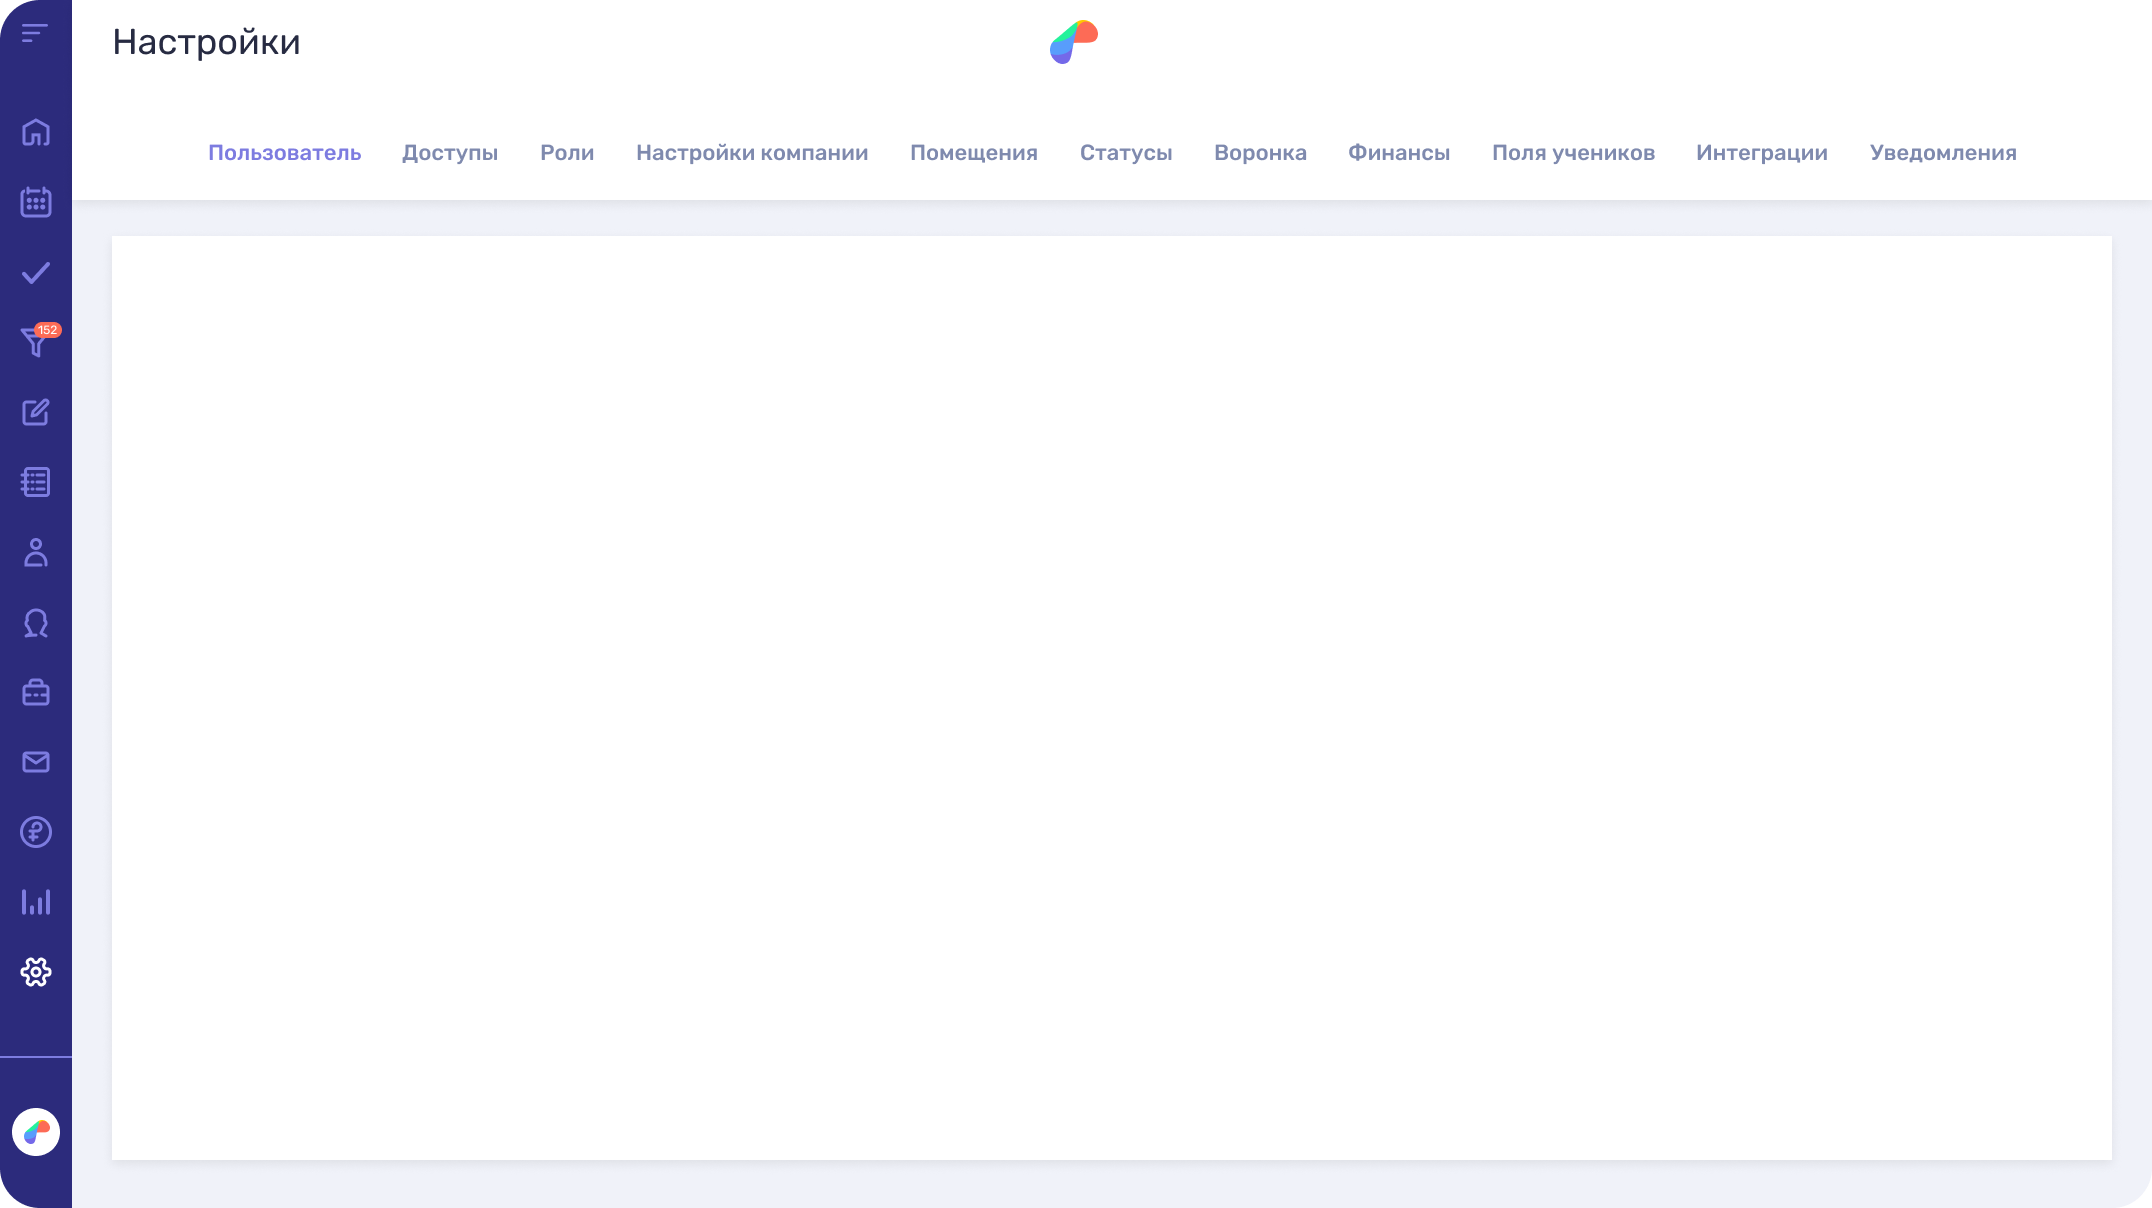Open the compose/edit section in the sidebar
The width and height of the screenshot is (2152, 1208).
coord(36,412)
